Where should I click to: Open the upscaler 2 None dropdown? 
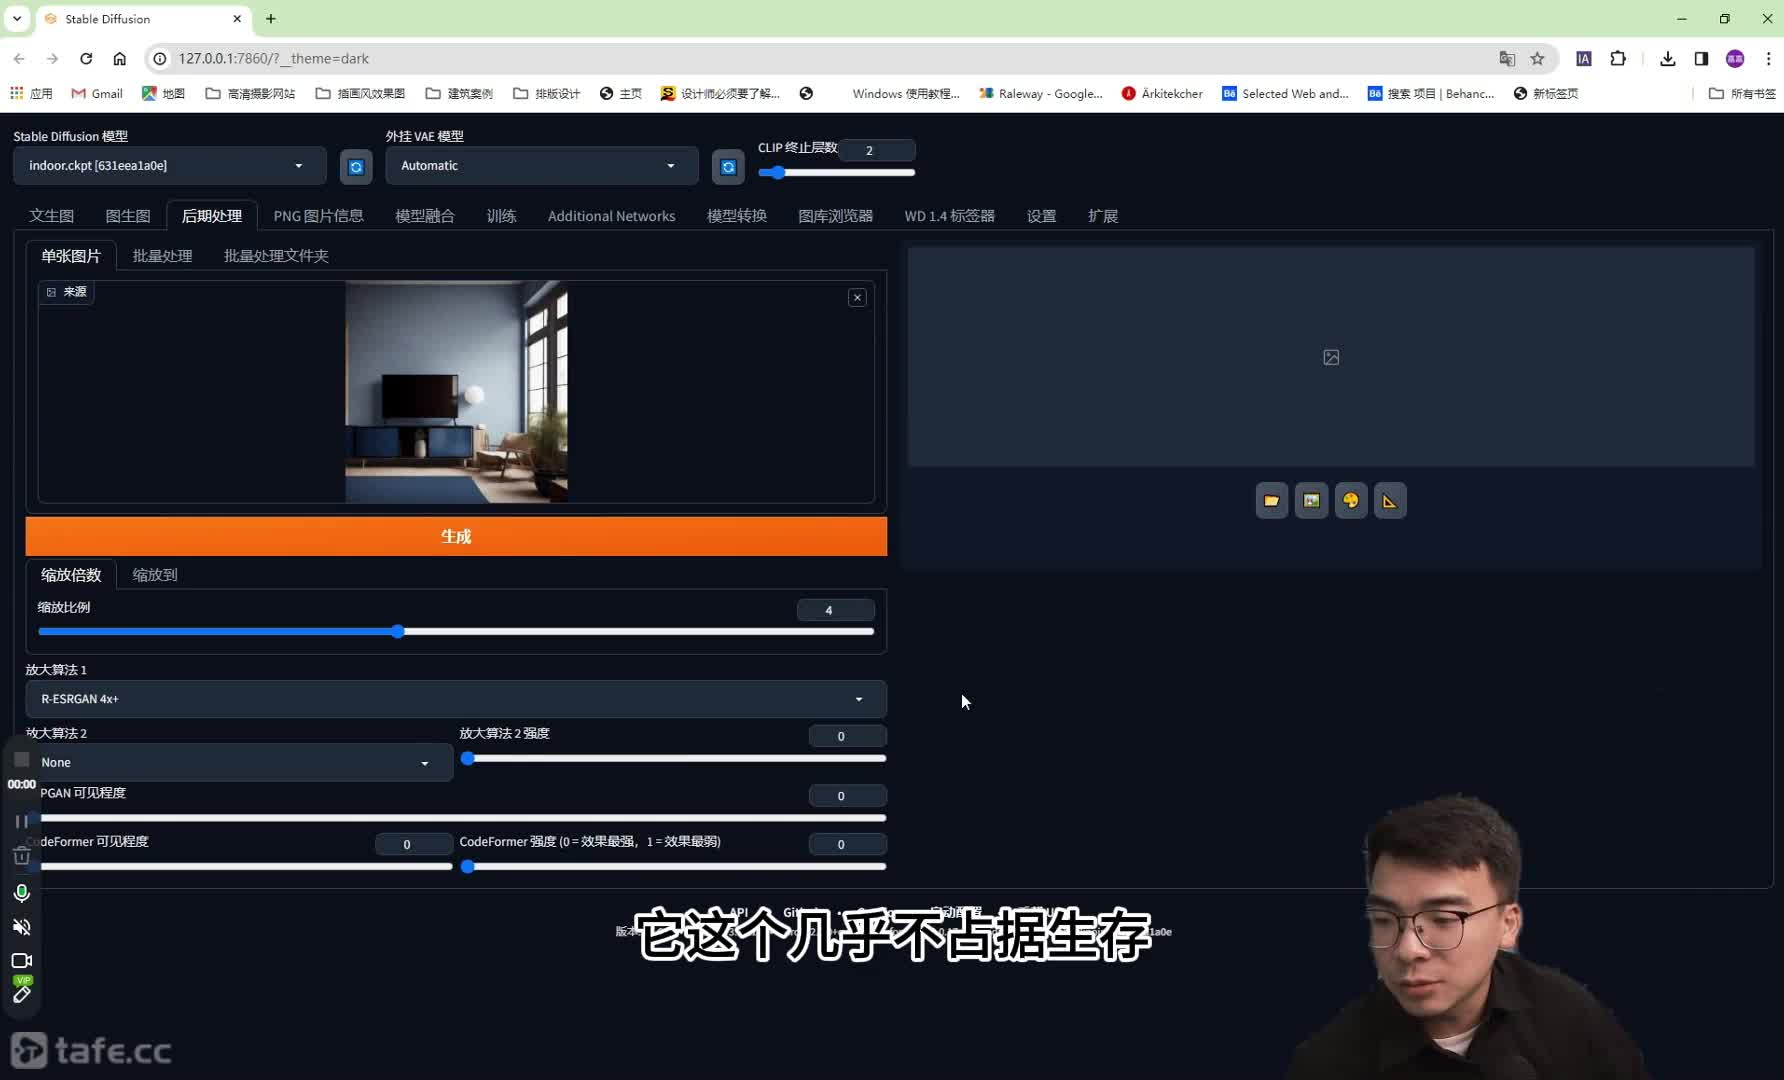pyautogui.click(x=239, y=762)
